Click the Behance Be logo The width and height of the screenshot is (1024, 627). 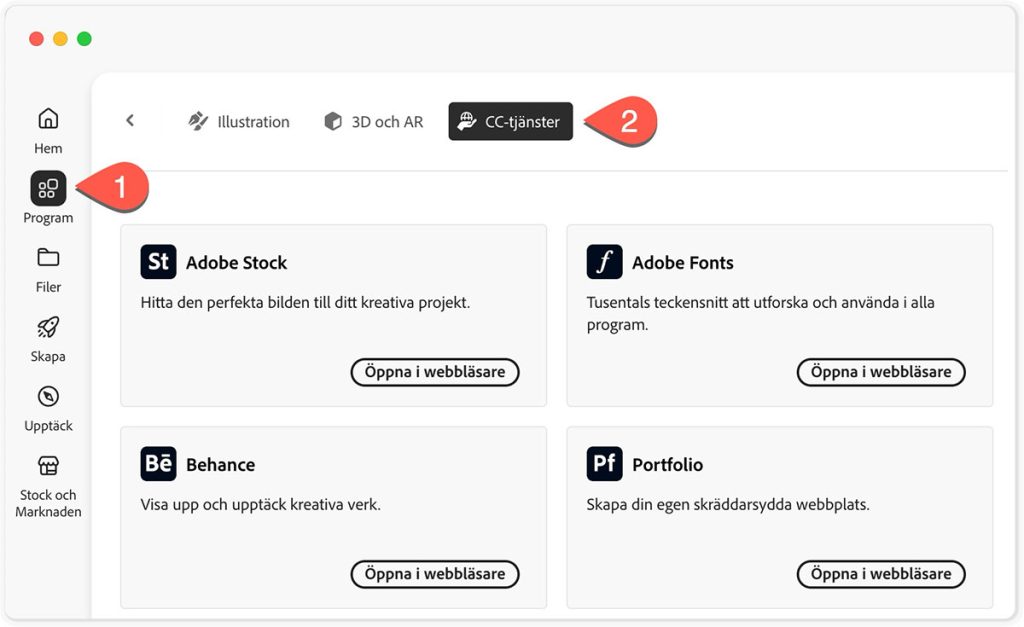[159, 464]
